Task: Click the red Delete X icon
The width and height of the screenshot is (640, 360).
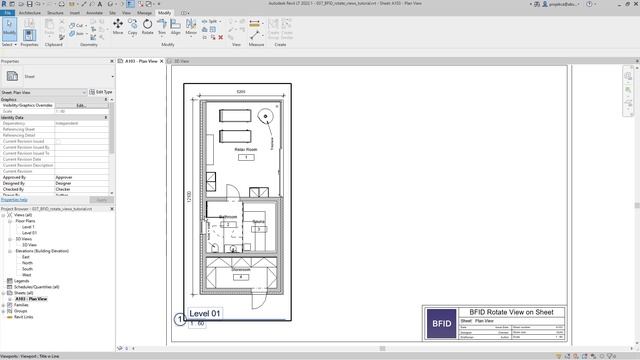Action: (x=220, y=37)
